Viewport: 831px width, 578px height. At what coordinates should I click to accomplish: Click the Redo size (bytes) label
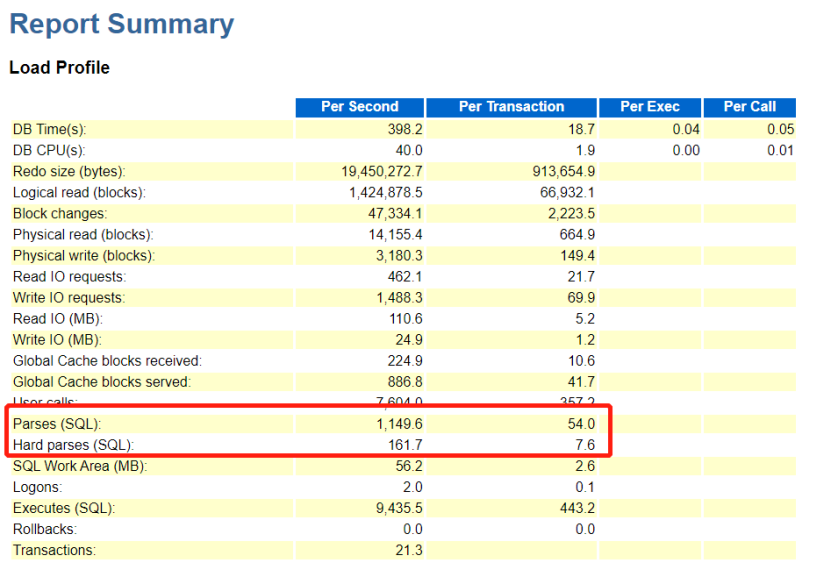pos(69,171)
